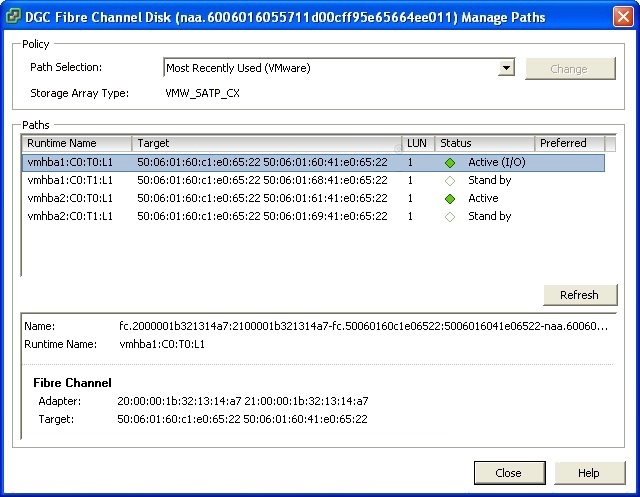The height and width of the screenshot is (497, 640).
Task: Sort by LUN column header
Action: [418, 143]
